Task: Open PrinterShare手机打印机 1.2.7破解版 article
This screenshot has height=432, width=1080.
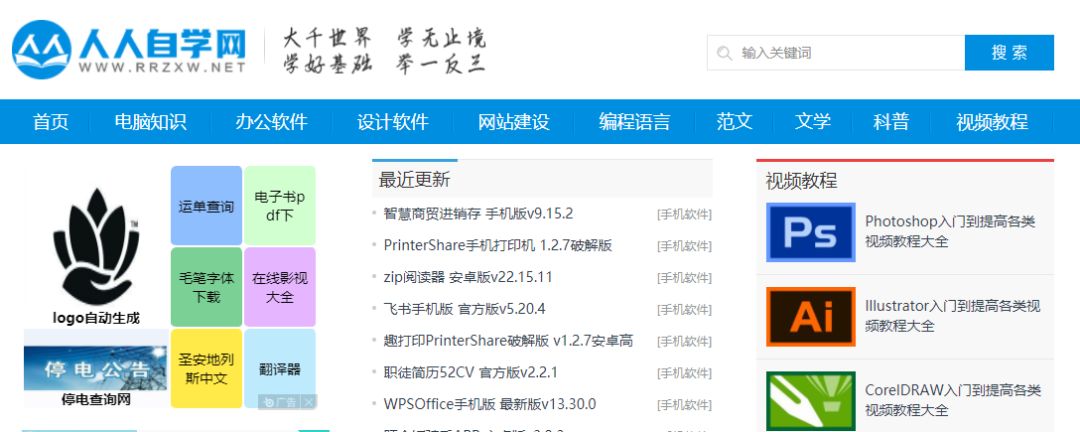Action: coord(498,245)
